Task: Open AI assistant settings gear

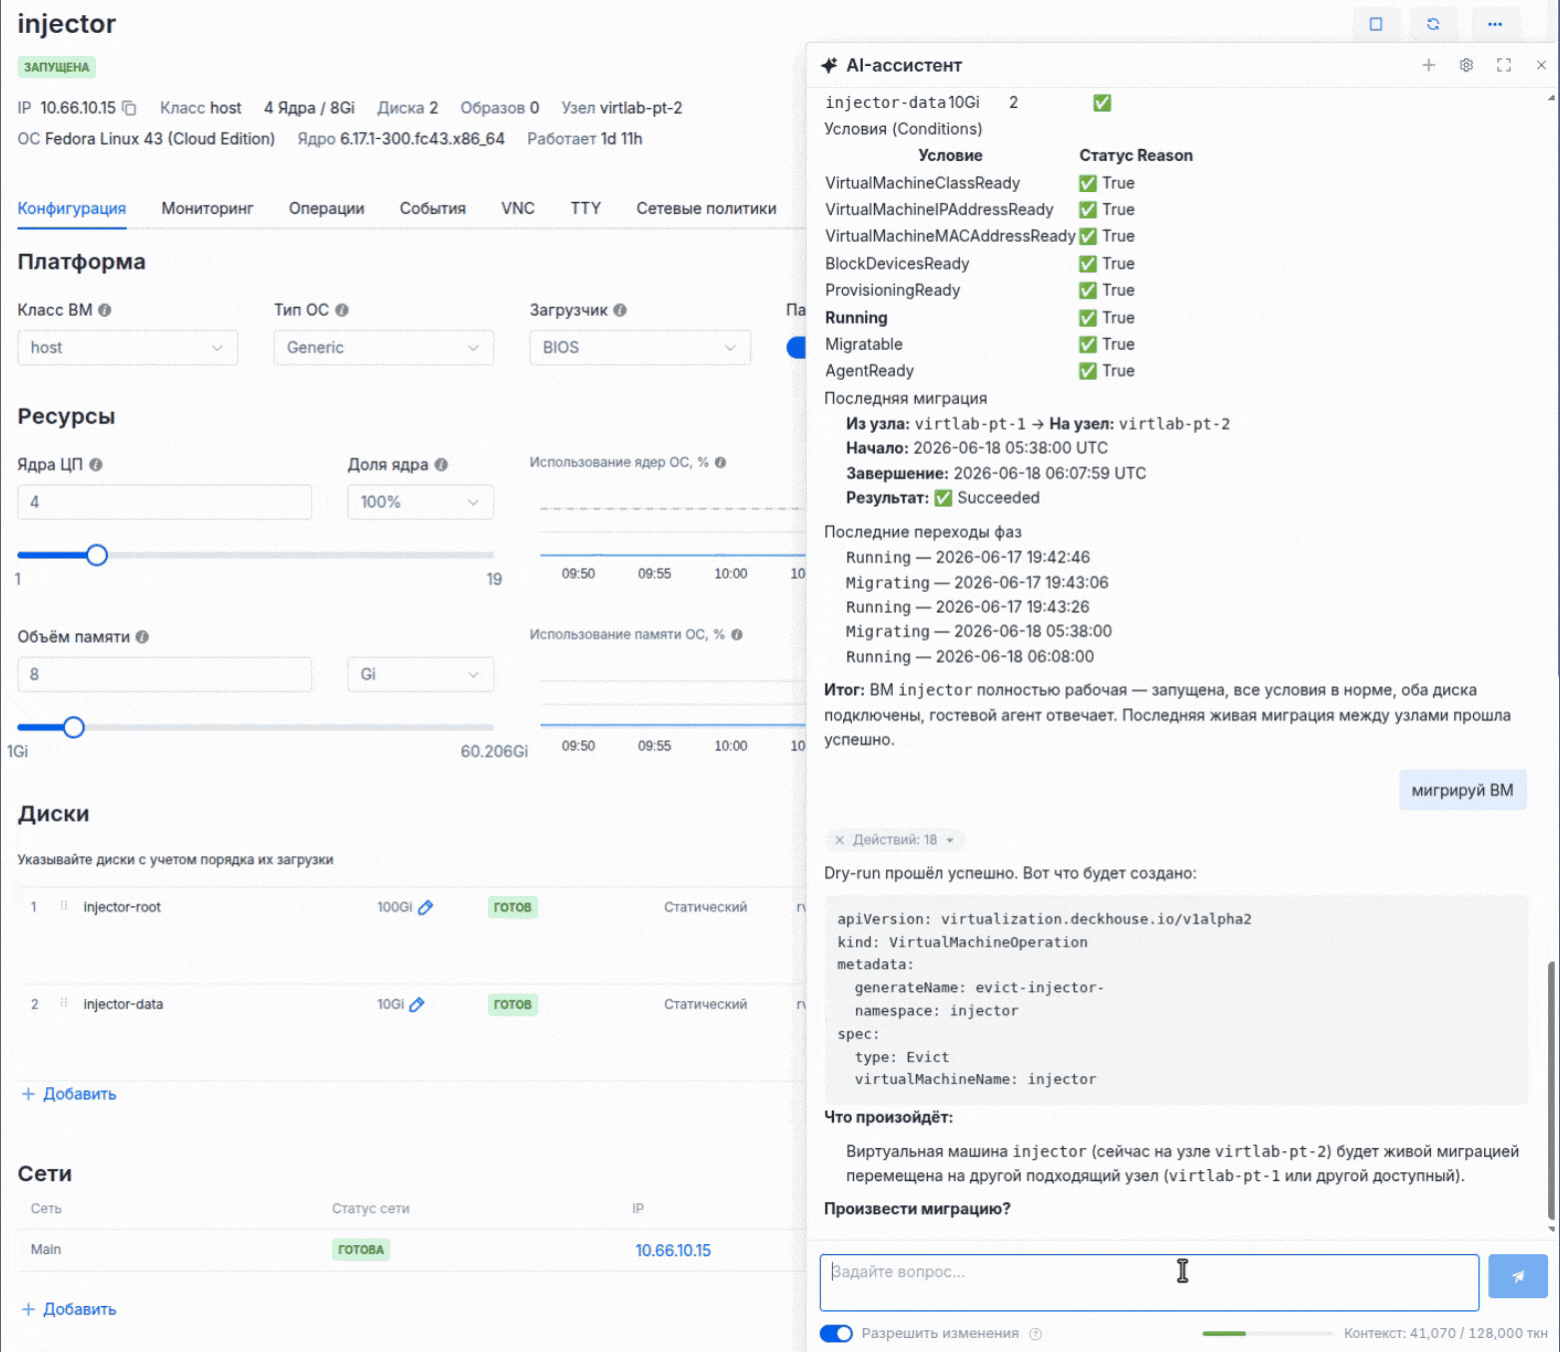Action: click(1466, 65)
